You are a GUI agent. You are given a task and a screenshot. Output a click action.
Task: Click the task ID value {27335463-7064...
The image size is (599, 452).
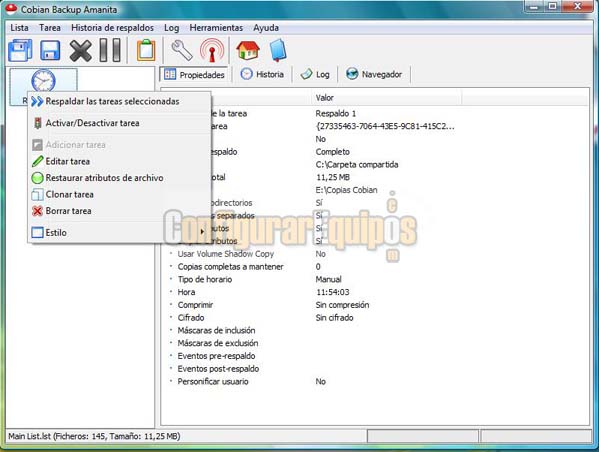click(385, 126)
